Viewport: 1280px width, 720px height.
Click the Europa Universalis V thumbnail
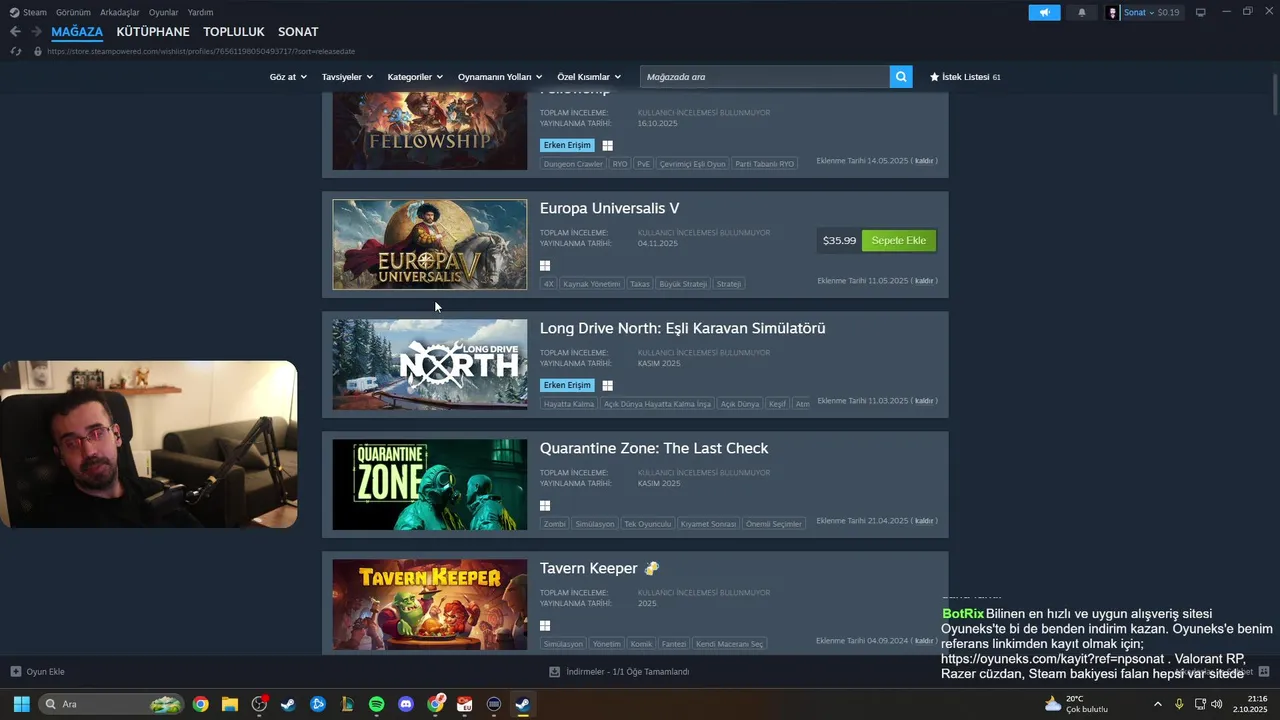(x=430, y=245)
